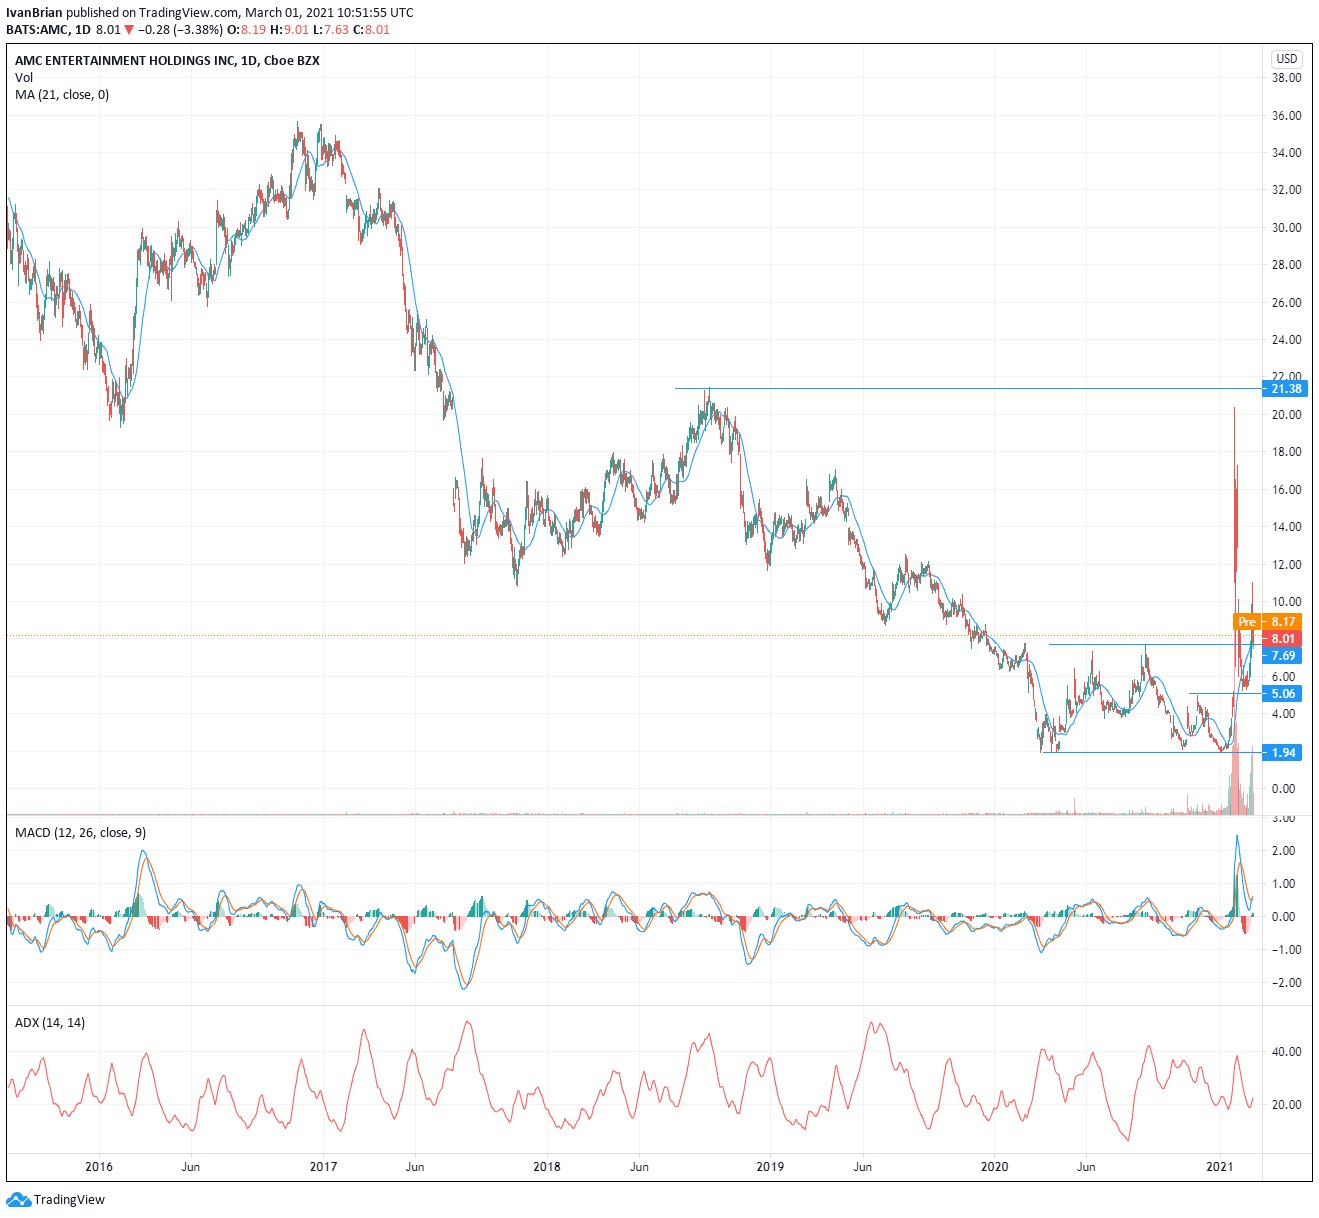Click the blue 21.38 price tag
This screenshot has height=1218, width=1319.
1284,389
